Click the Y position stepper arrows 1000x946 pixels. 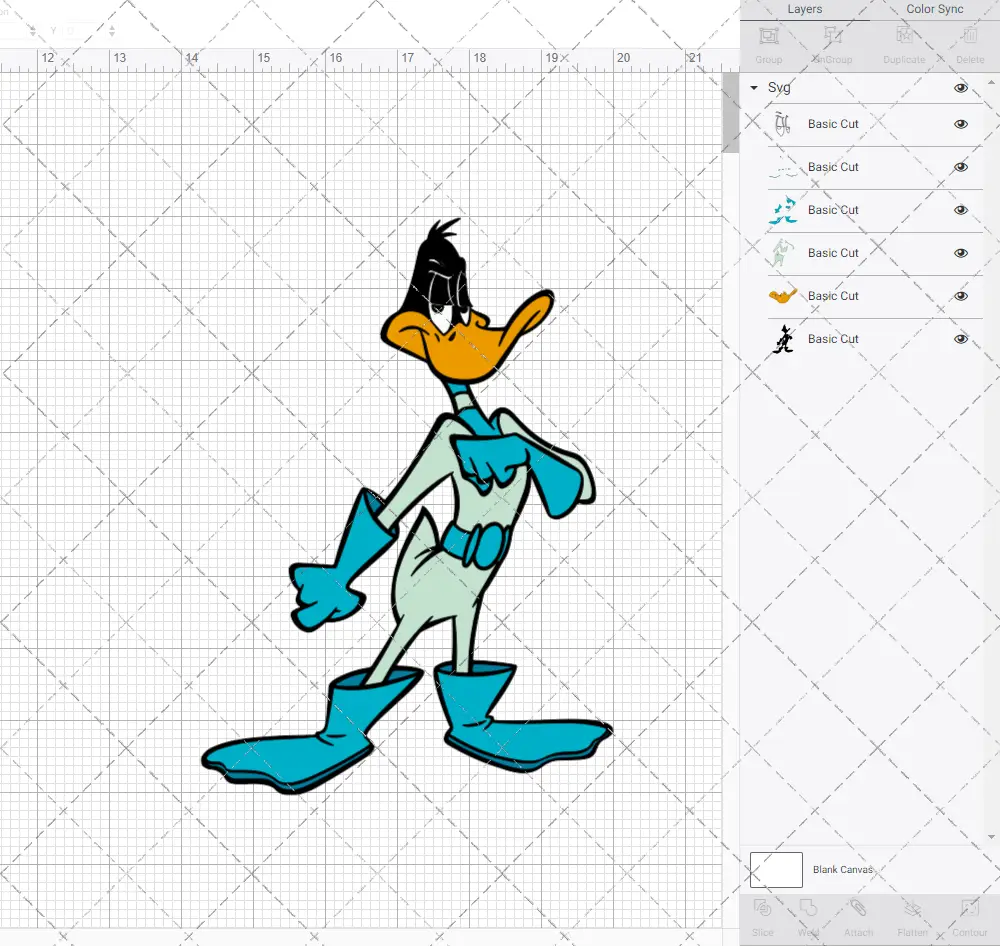[112, 30]
